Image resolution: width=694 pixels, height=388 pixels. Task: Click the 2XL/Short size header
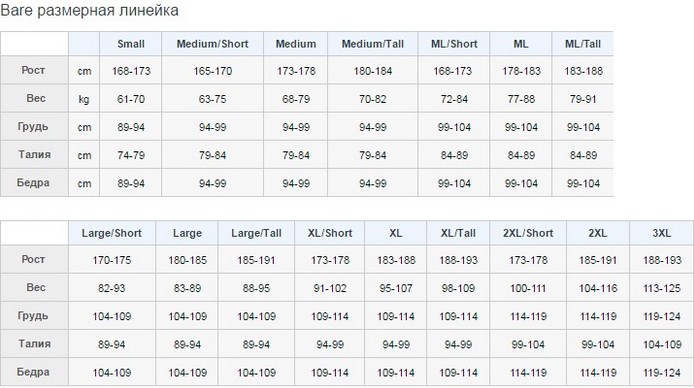[x=528, y=233]
